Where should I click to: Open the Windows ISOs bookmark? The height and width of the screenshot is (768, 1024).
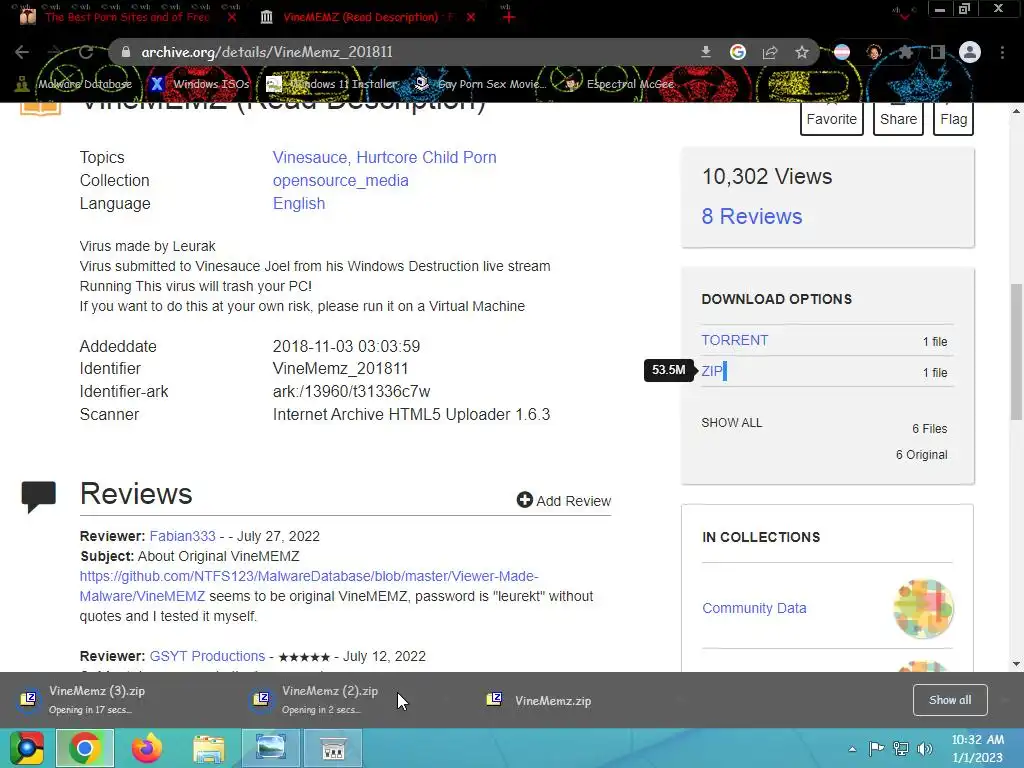click(x=200, y=84)
